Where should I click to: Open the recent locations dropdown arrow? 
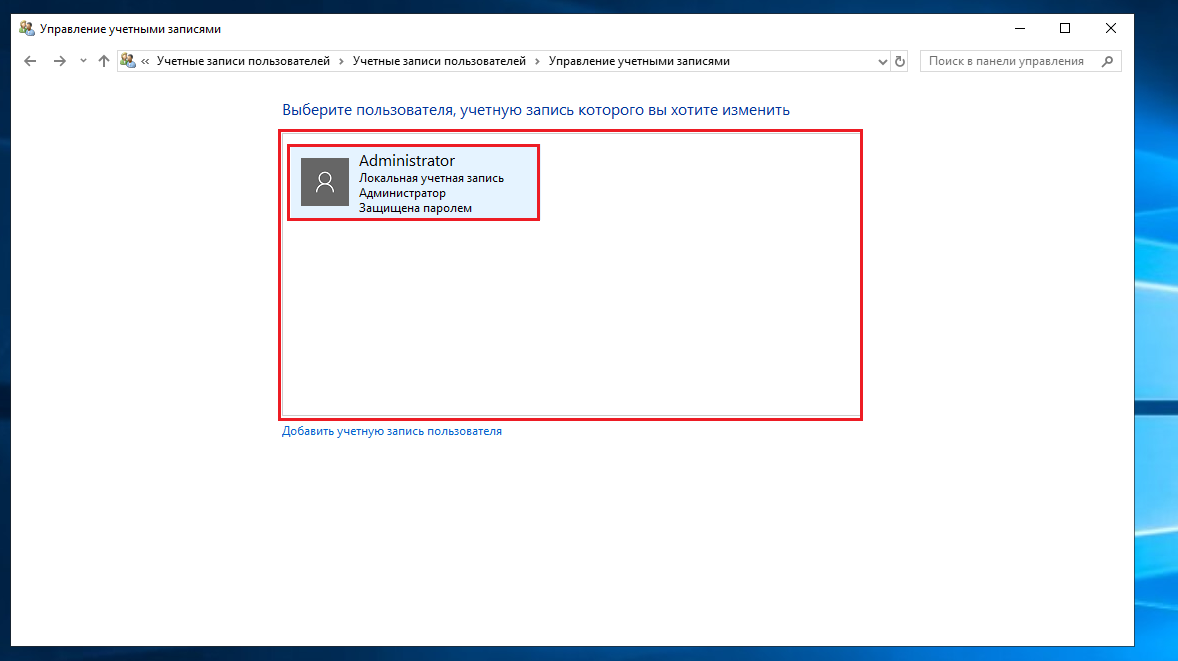pyautogui.click(x=83, y=61)
